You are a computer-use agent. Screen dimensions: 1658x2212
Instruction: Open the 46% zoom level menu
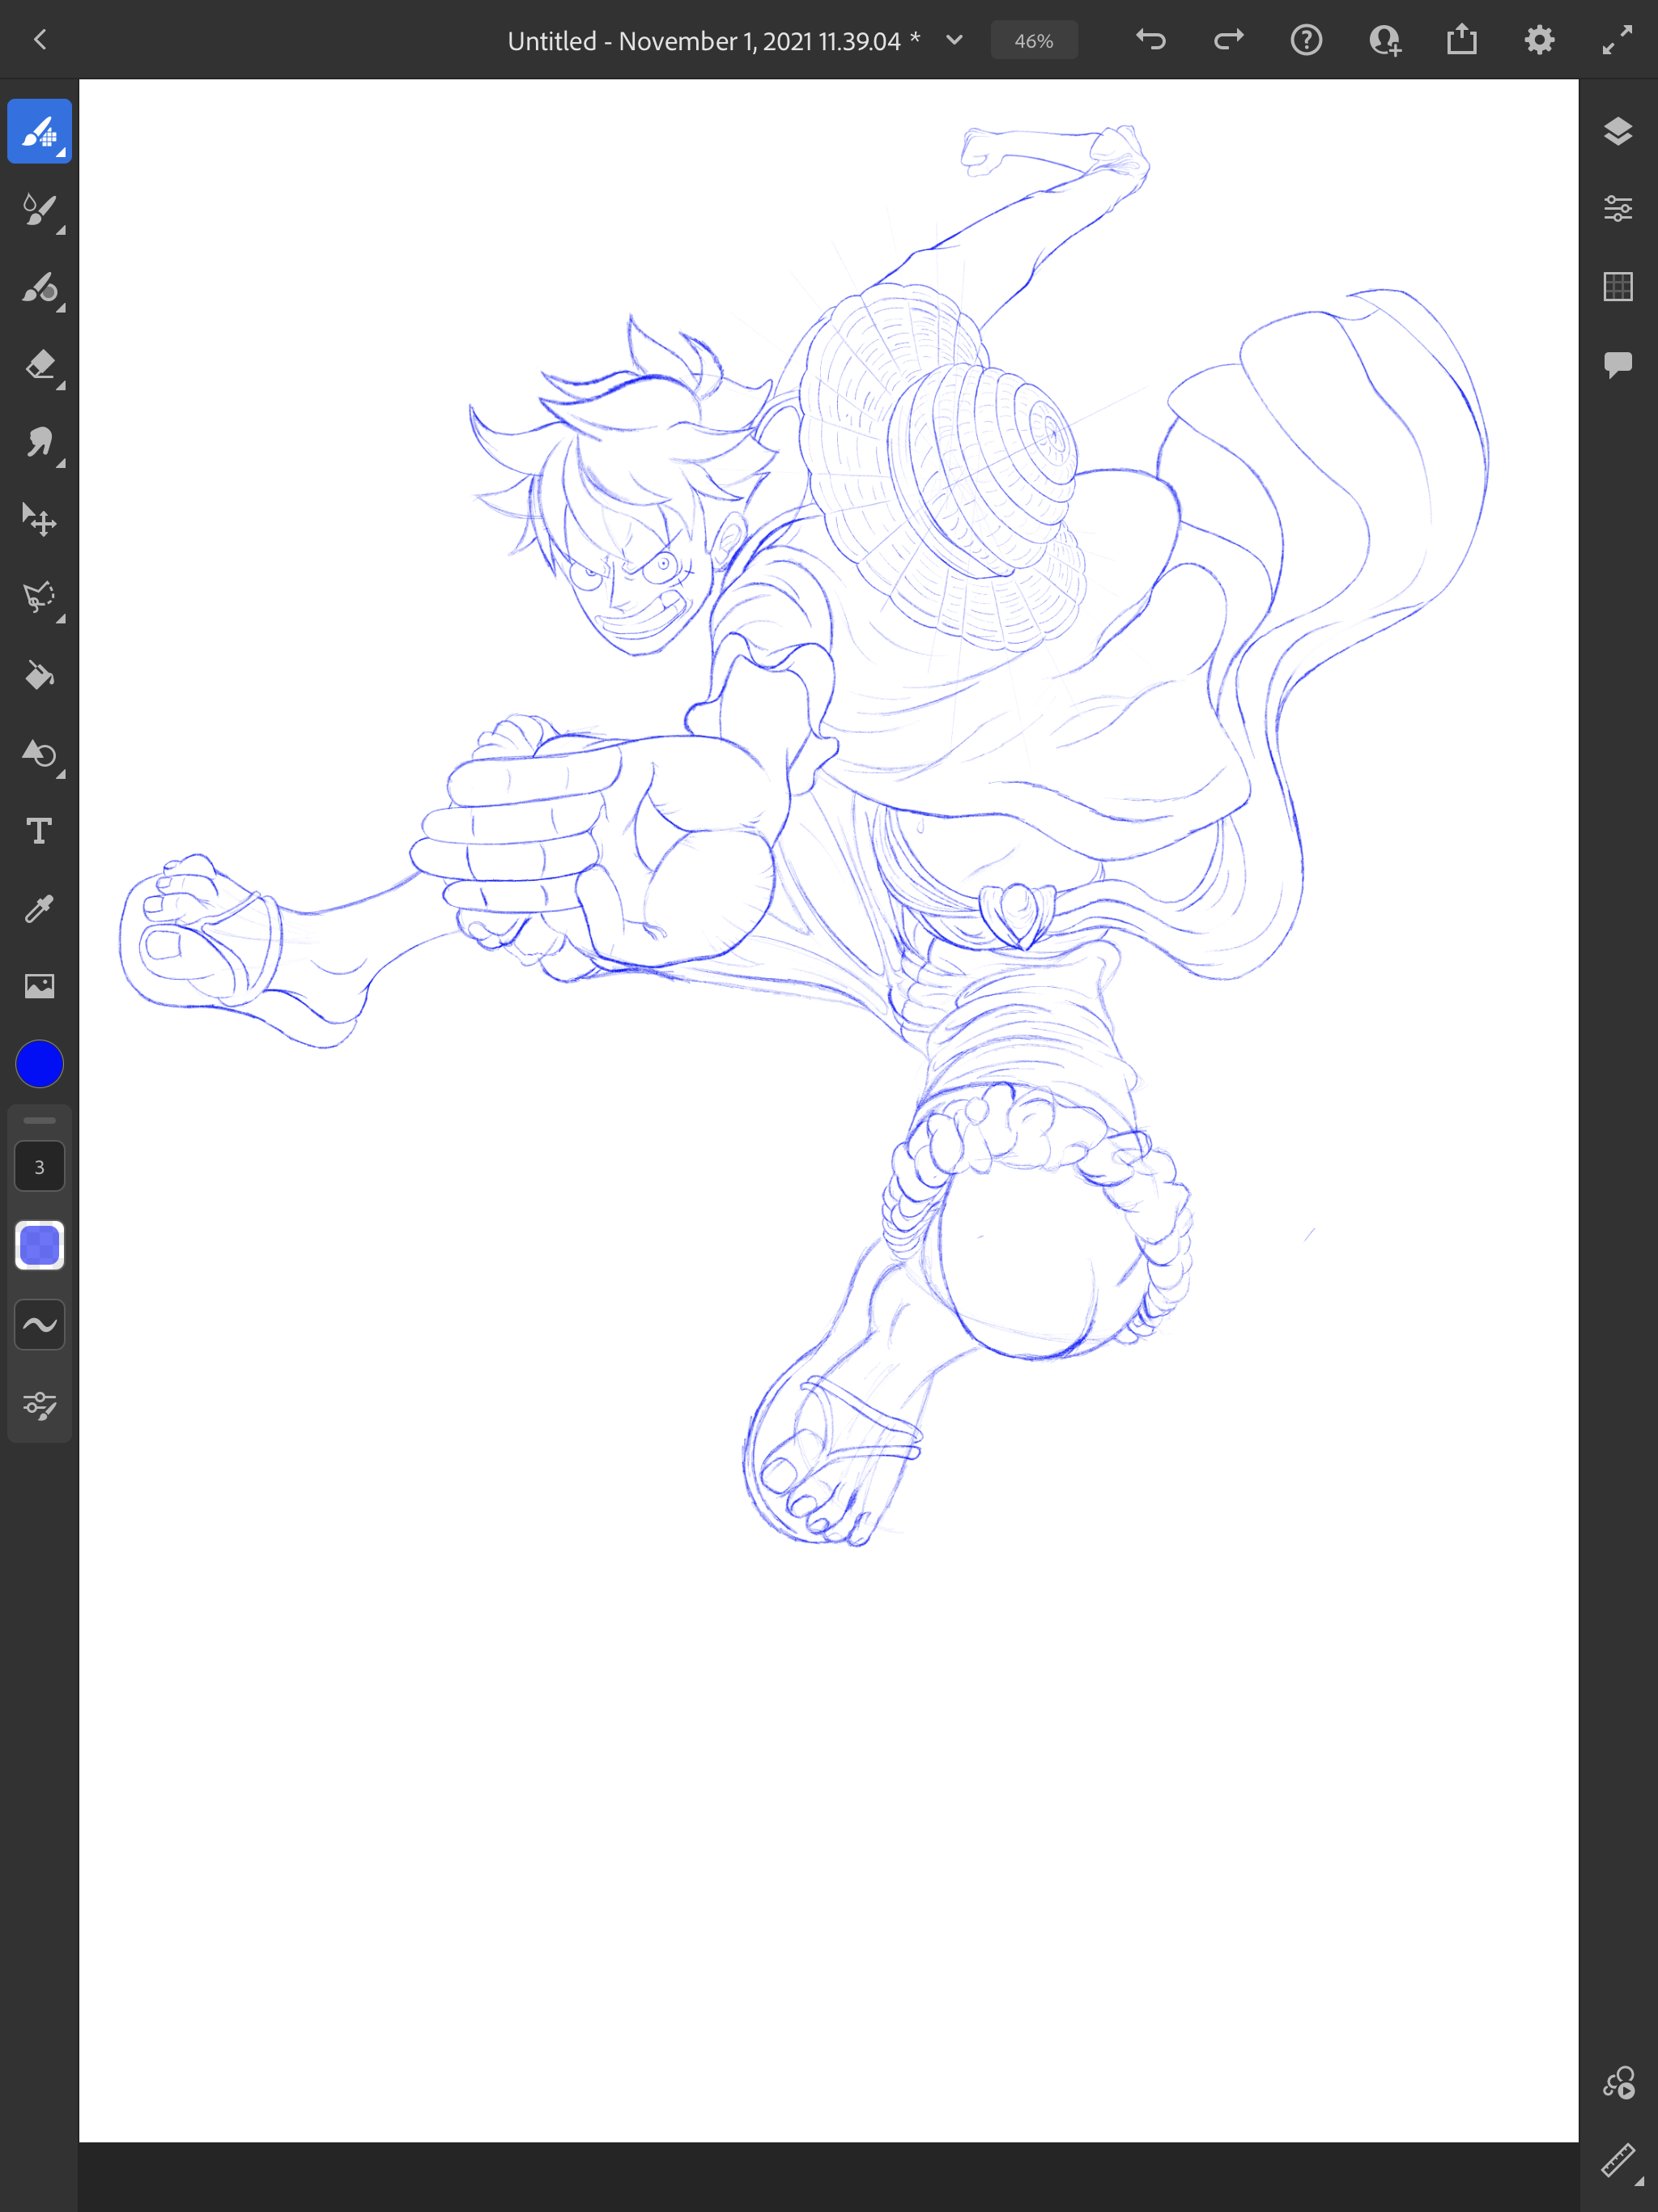coord(1033,41)
